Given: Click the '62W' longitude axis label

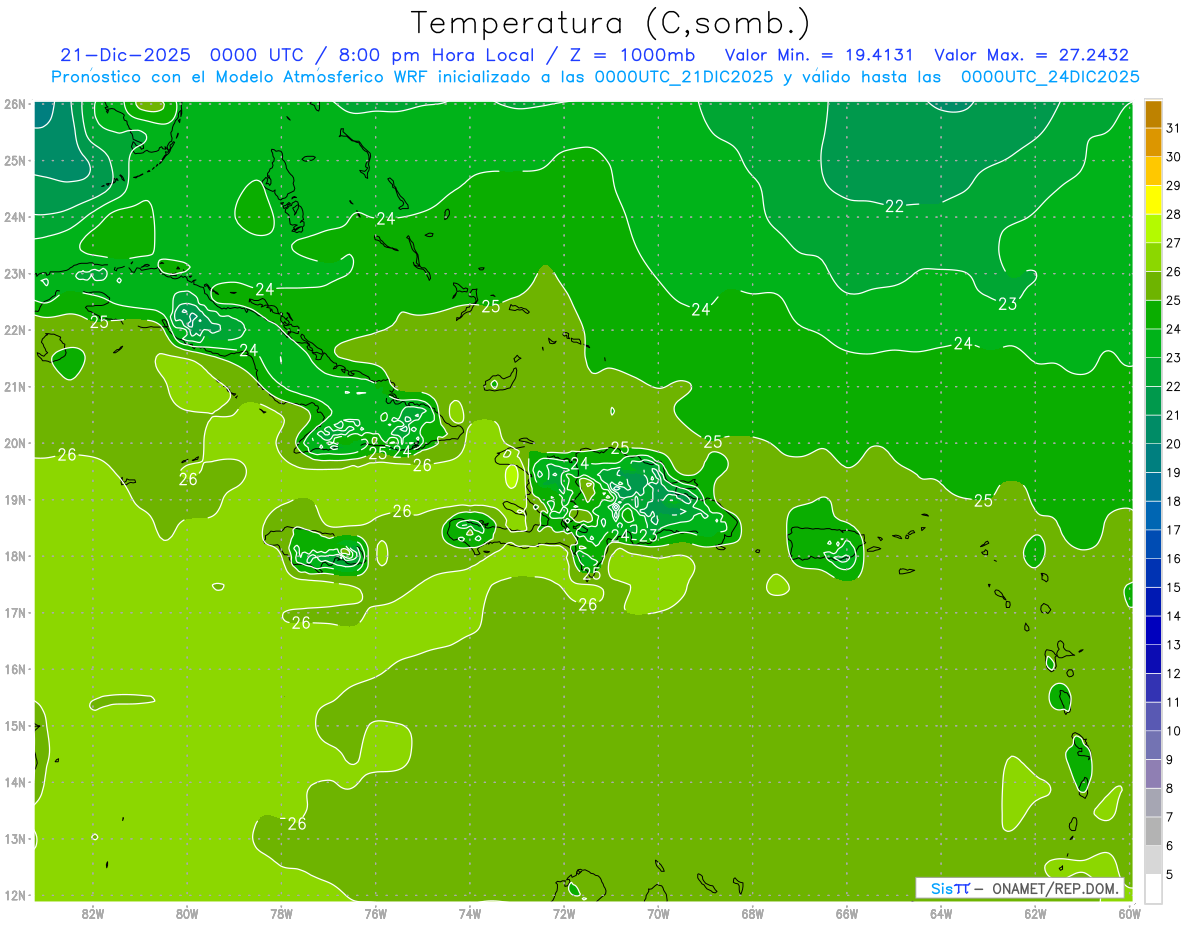Looking at the screenshot, I should [x=1035, y=913].
